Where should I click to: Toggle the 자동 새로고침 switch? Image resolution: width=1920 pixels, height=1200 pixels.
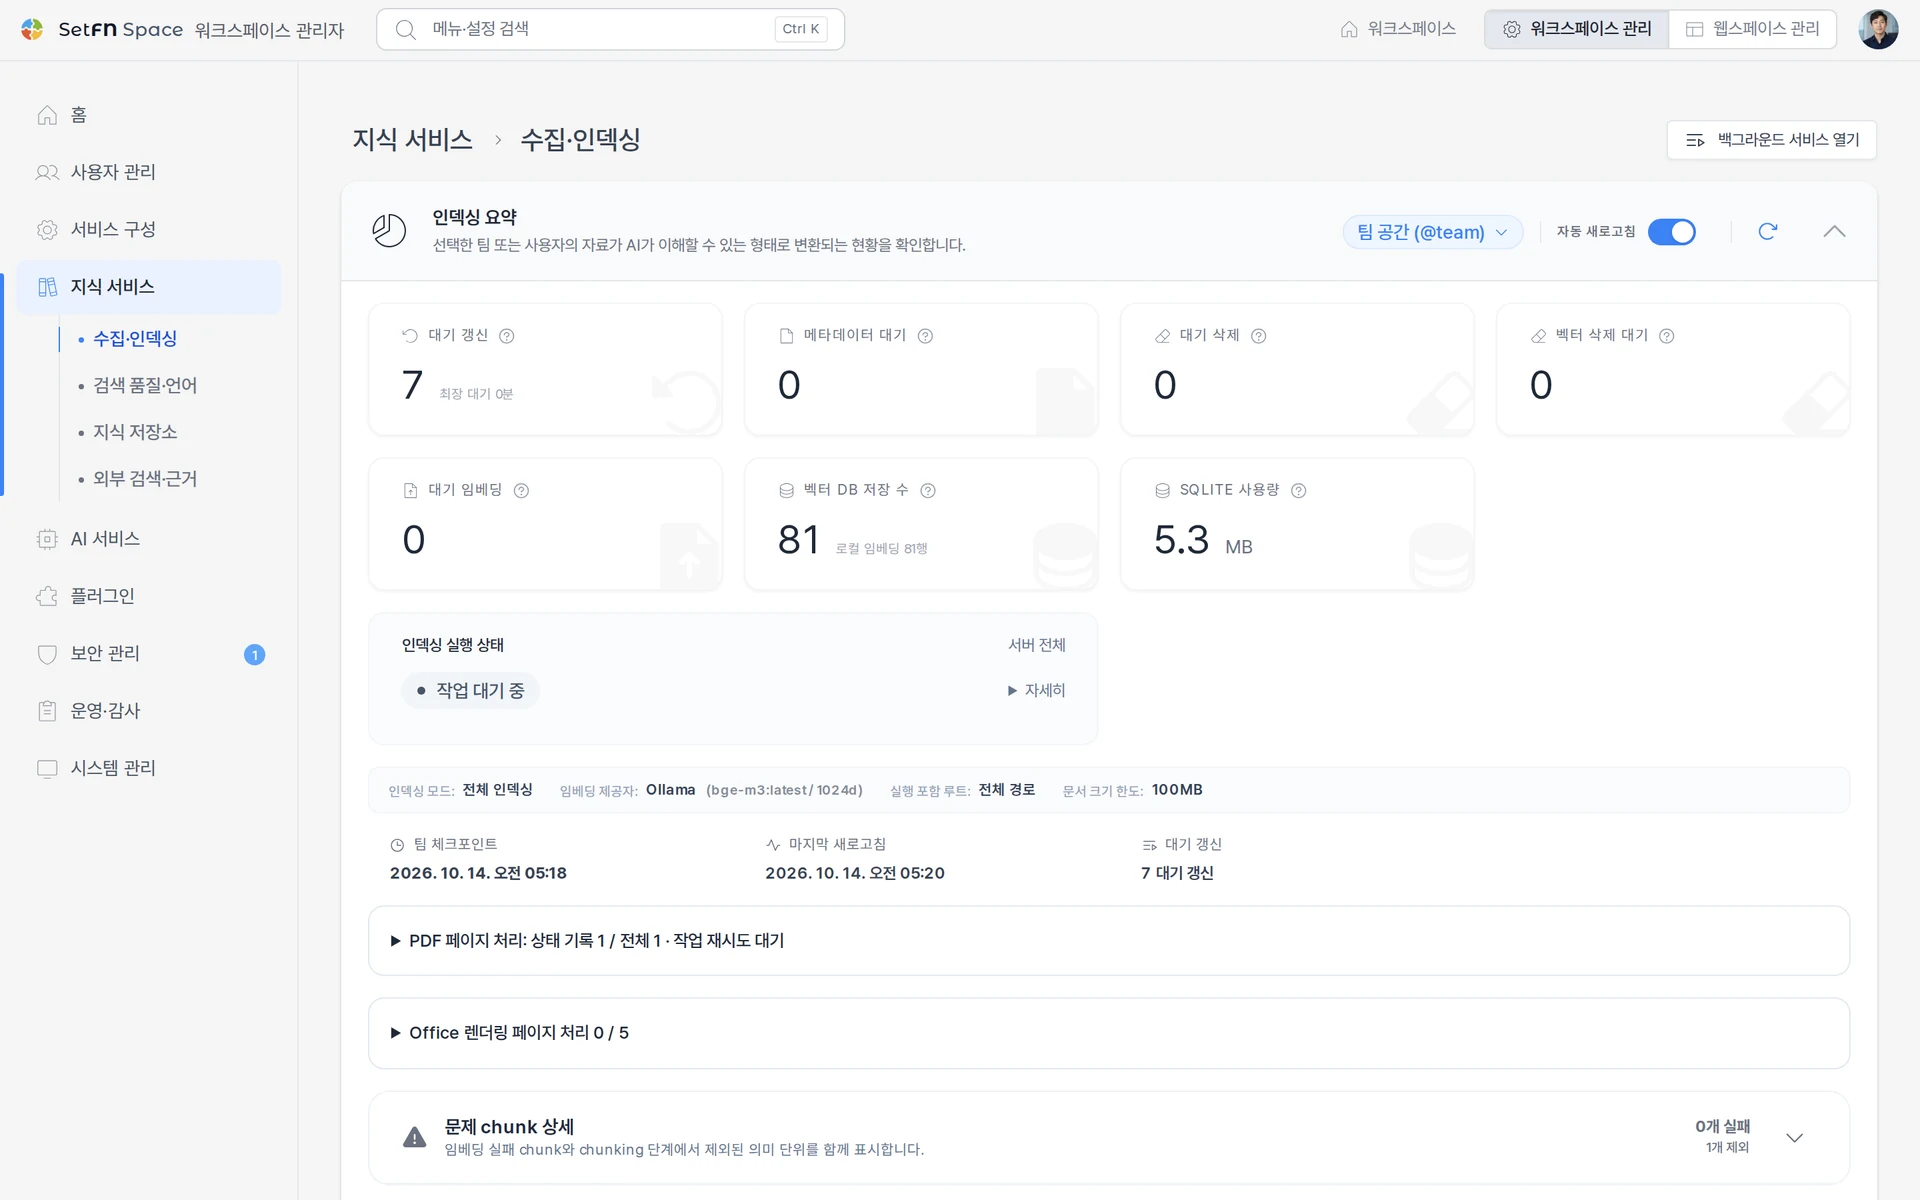(x=1672, y=231)
